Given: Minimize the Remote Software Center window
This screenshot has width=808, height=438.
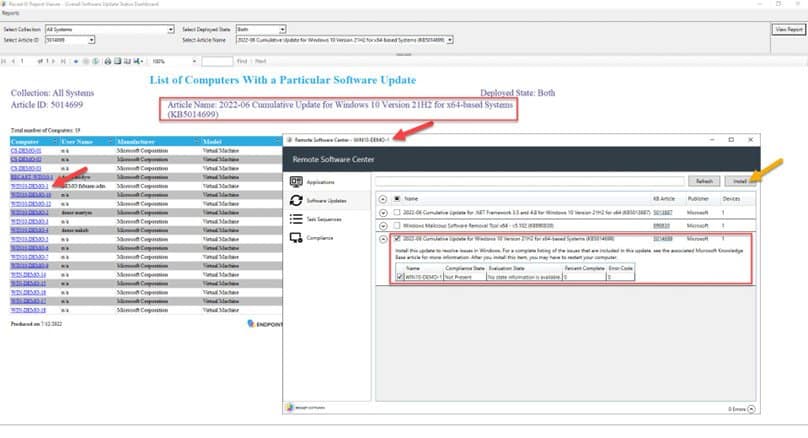Looking at the screenshot, I should point(712,140).
